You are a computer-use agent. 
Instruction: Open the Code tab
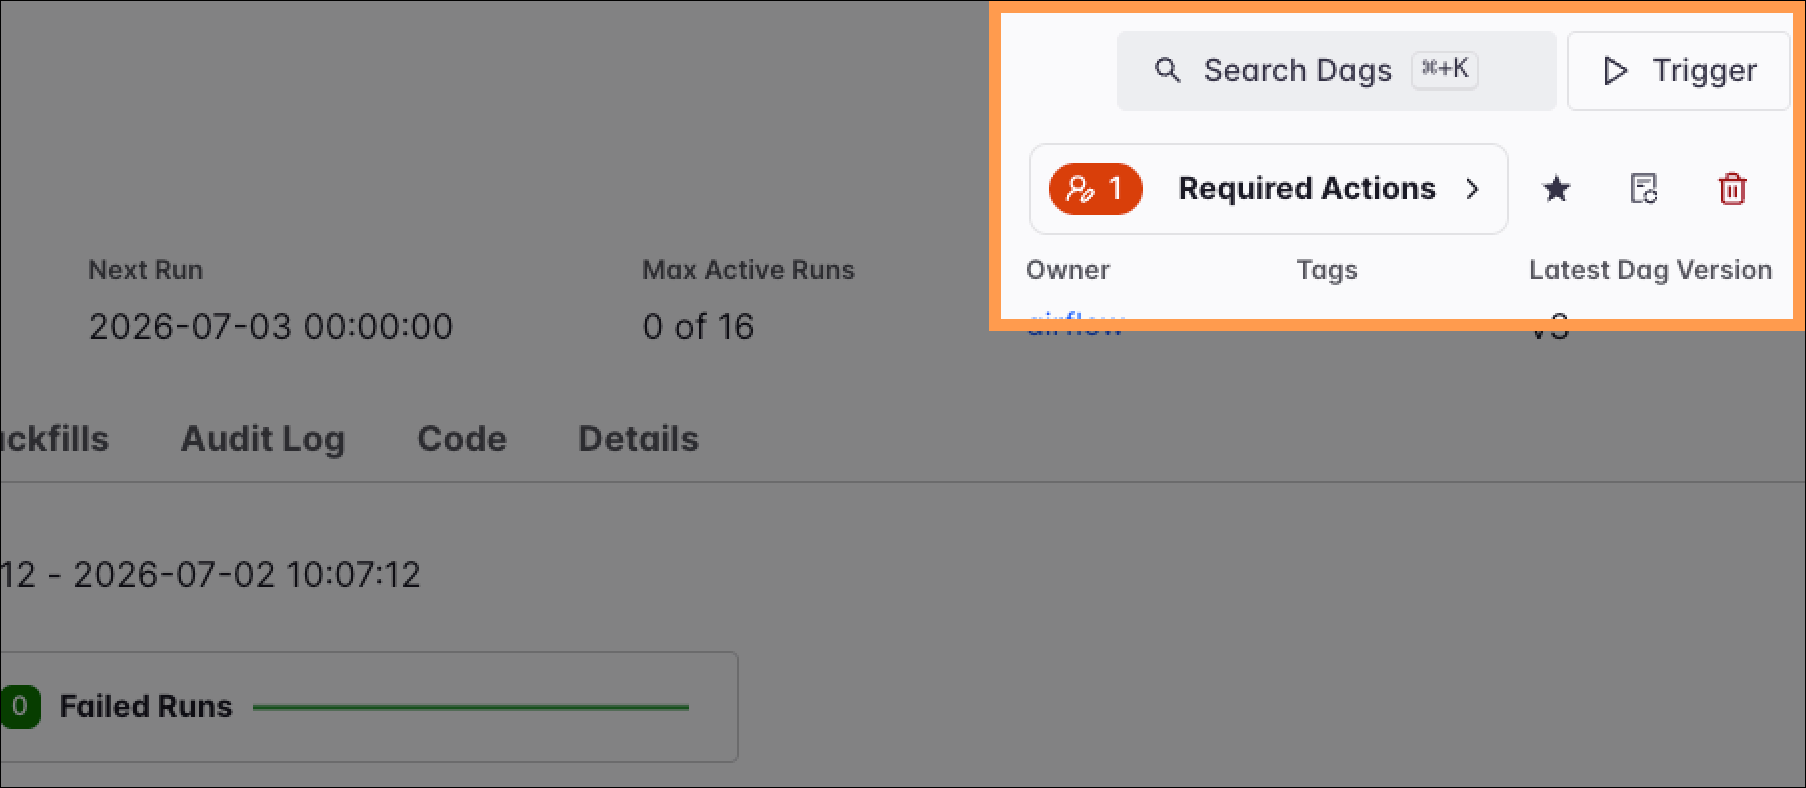462,439
